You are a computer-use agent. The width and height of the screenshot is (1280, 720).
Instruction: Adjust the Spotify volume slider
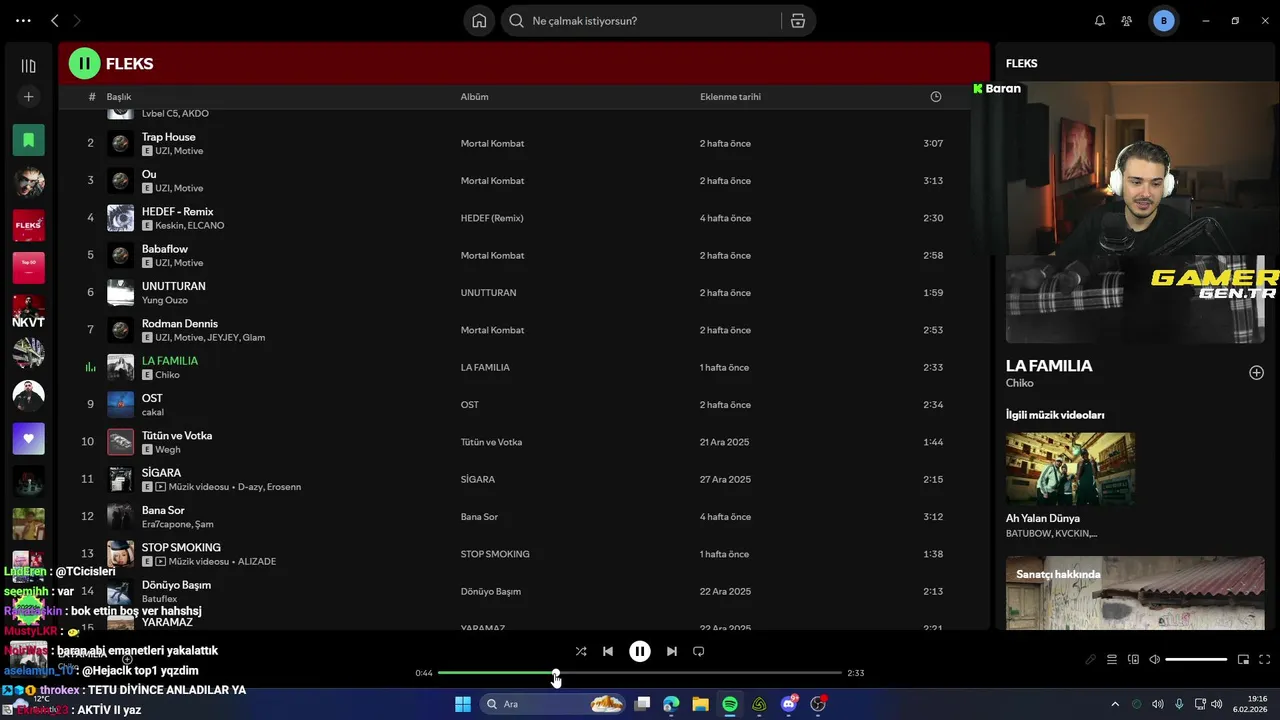1196,660
